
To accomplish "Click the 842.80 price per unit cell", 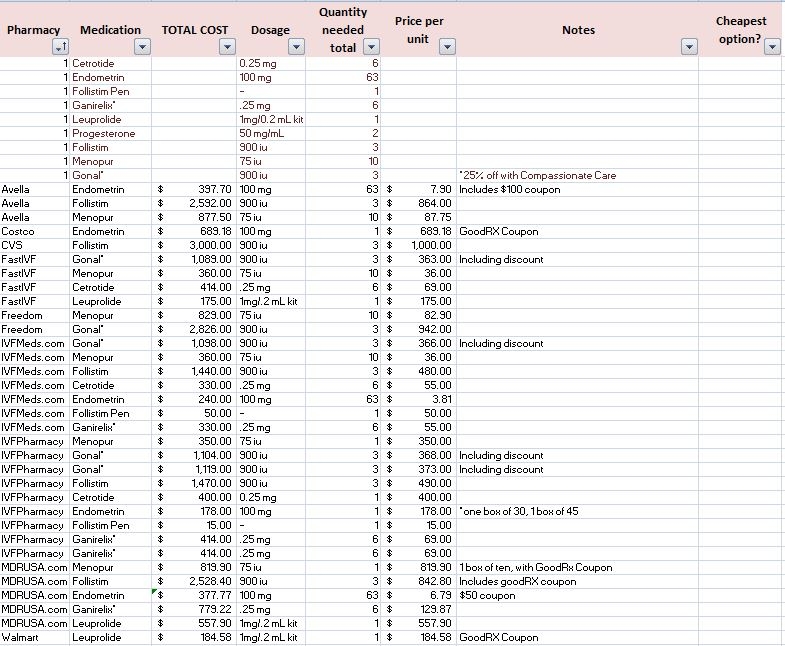I will 419,582.
